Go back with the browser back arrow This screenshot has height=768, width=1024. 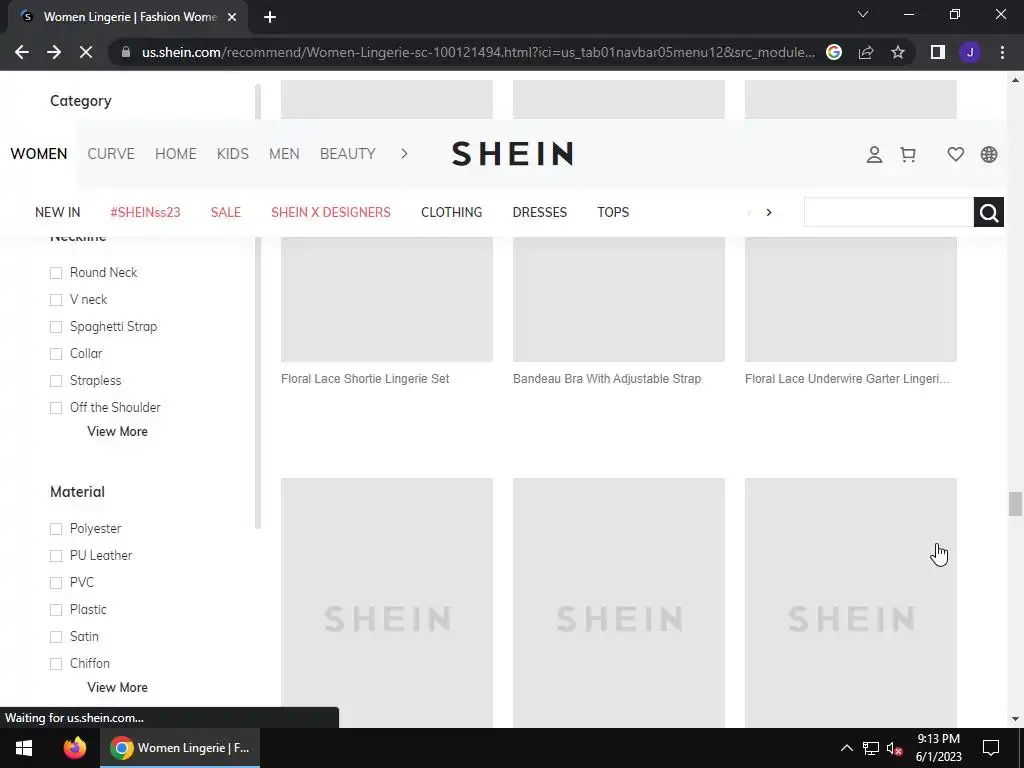click(x=22, y=52)
